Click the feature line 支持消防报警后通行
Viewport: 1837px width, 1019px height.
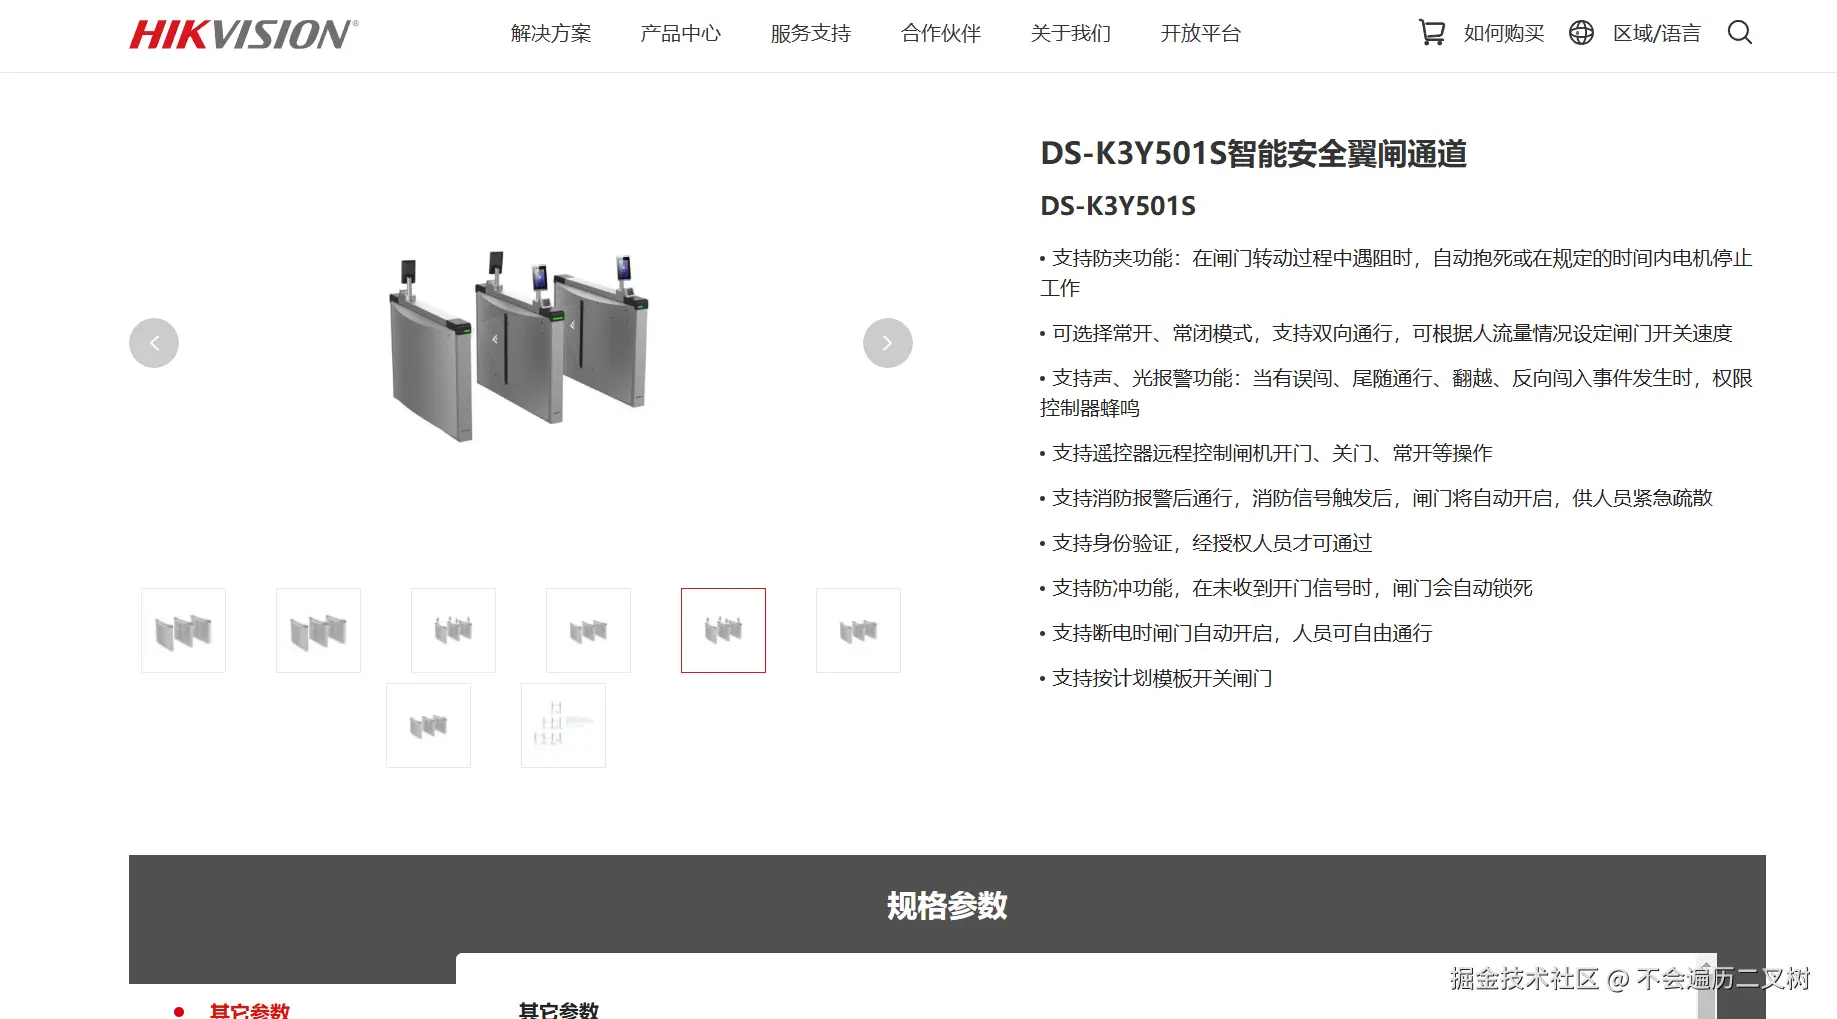pos(1376,498)
